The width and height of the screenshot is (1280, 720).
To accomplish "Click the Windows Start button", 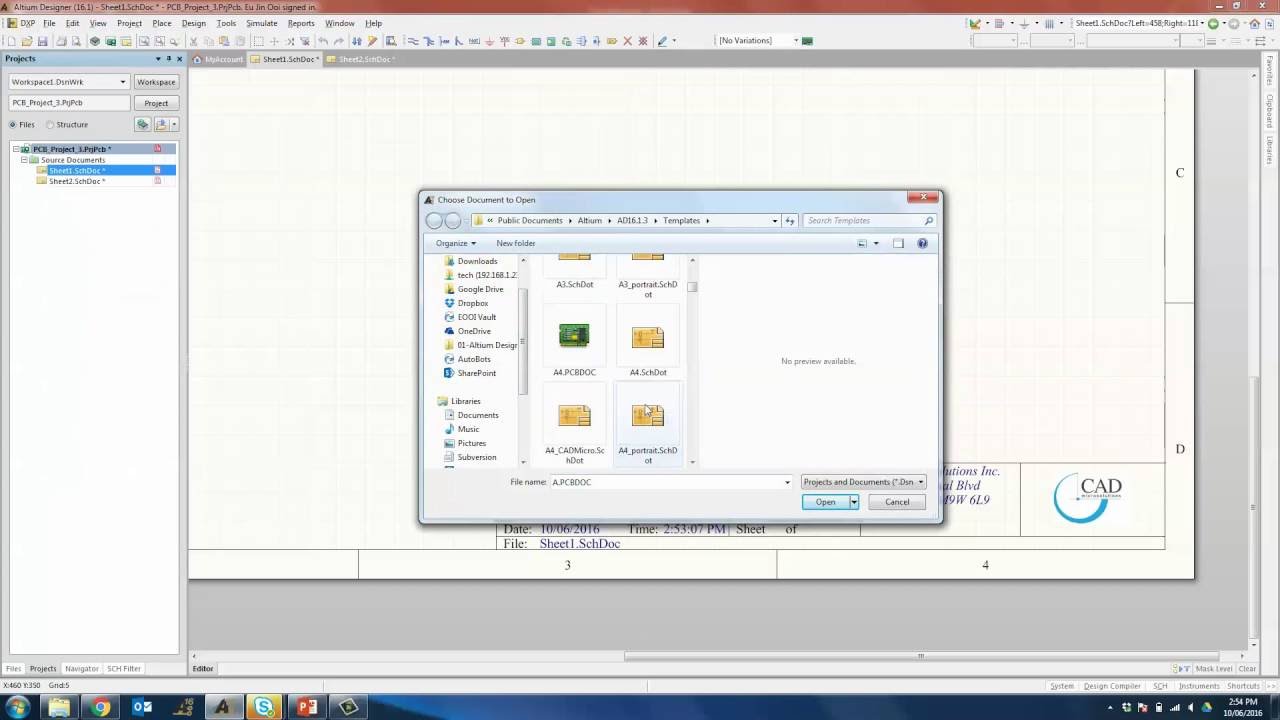I will 17,707.
